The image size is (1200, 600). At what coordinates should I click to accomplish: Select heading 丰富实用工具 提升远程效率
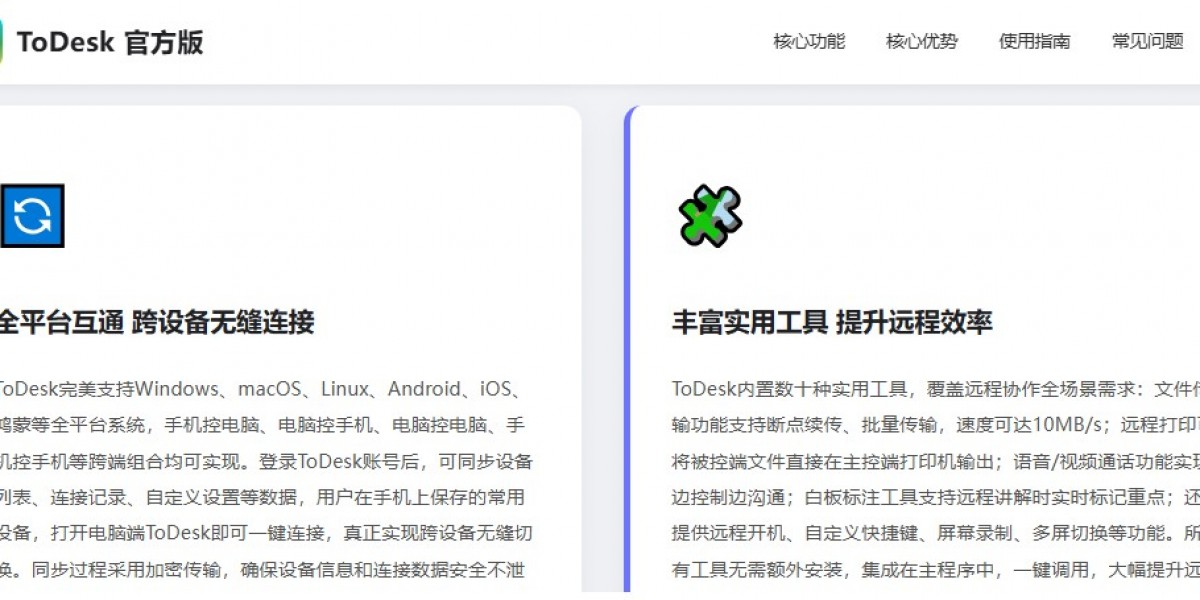tap(832, 322)
